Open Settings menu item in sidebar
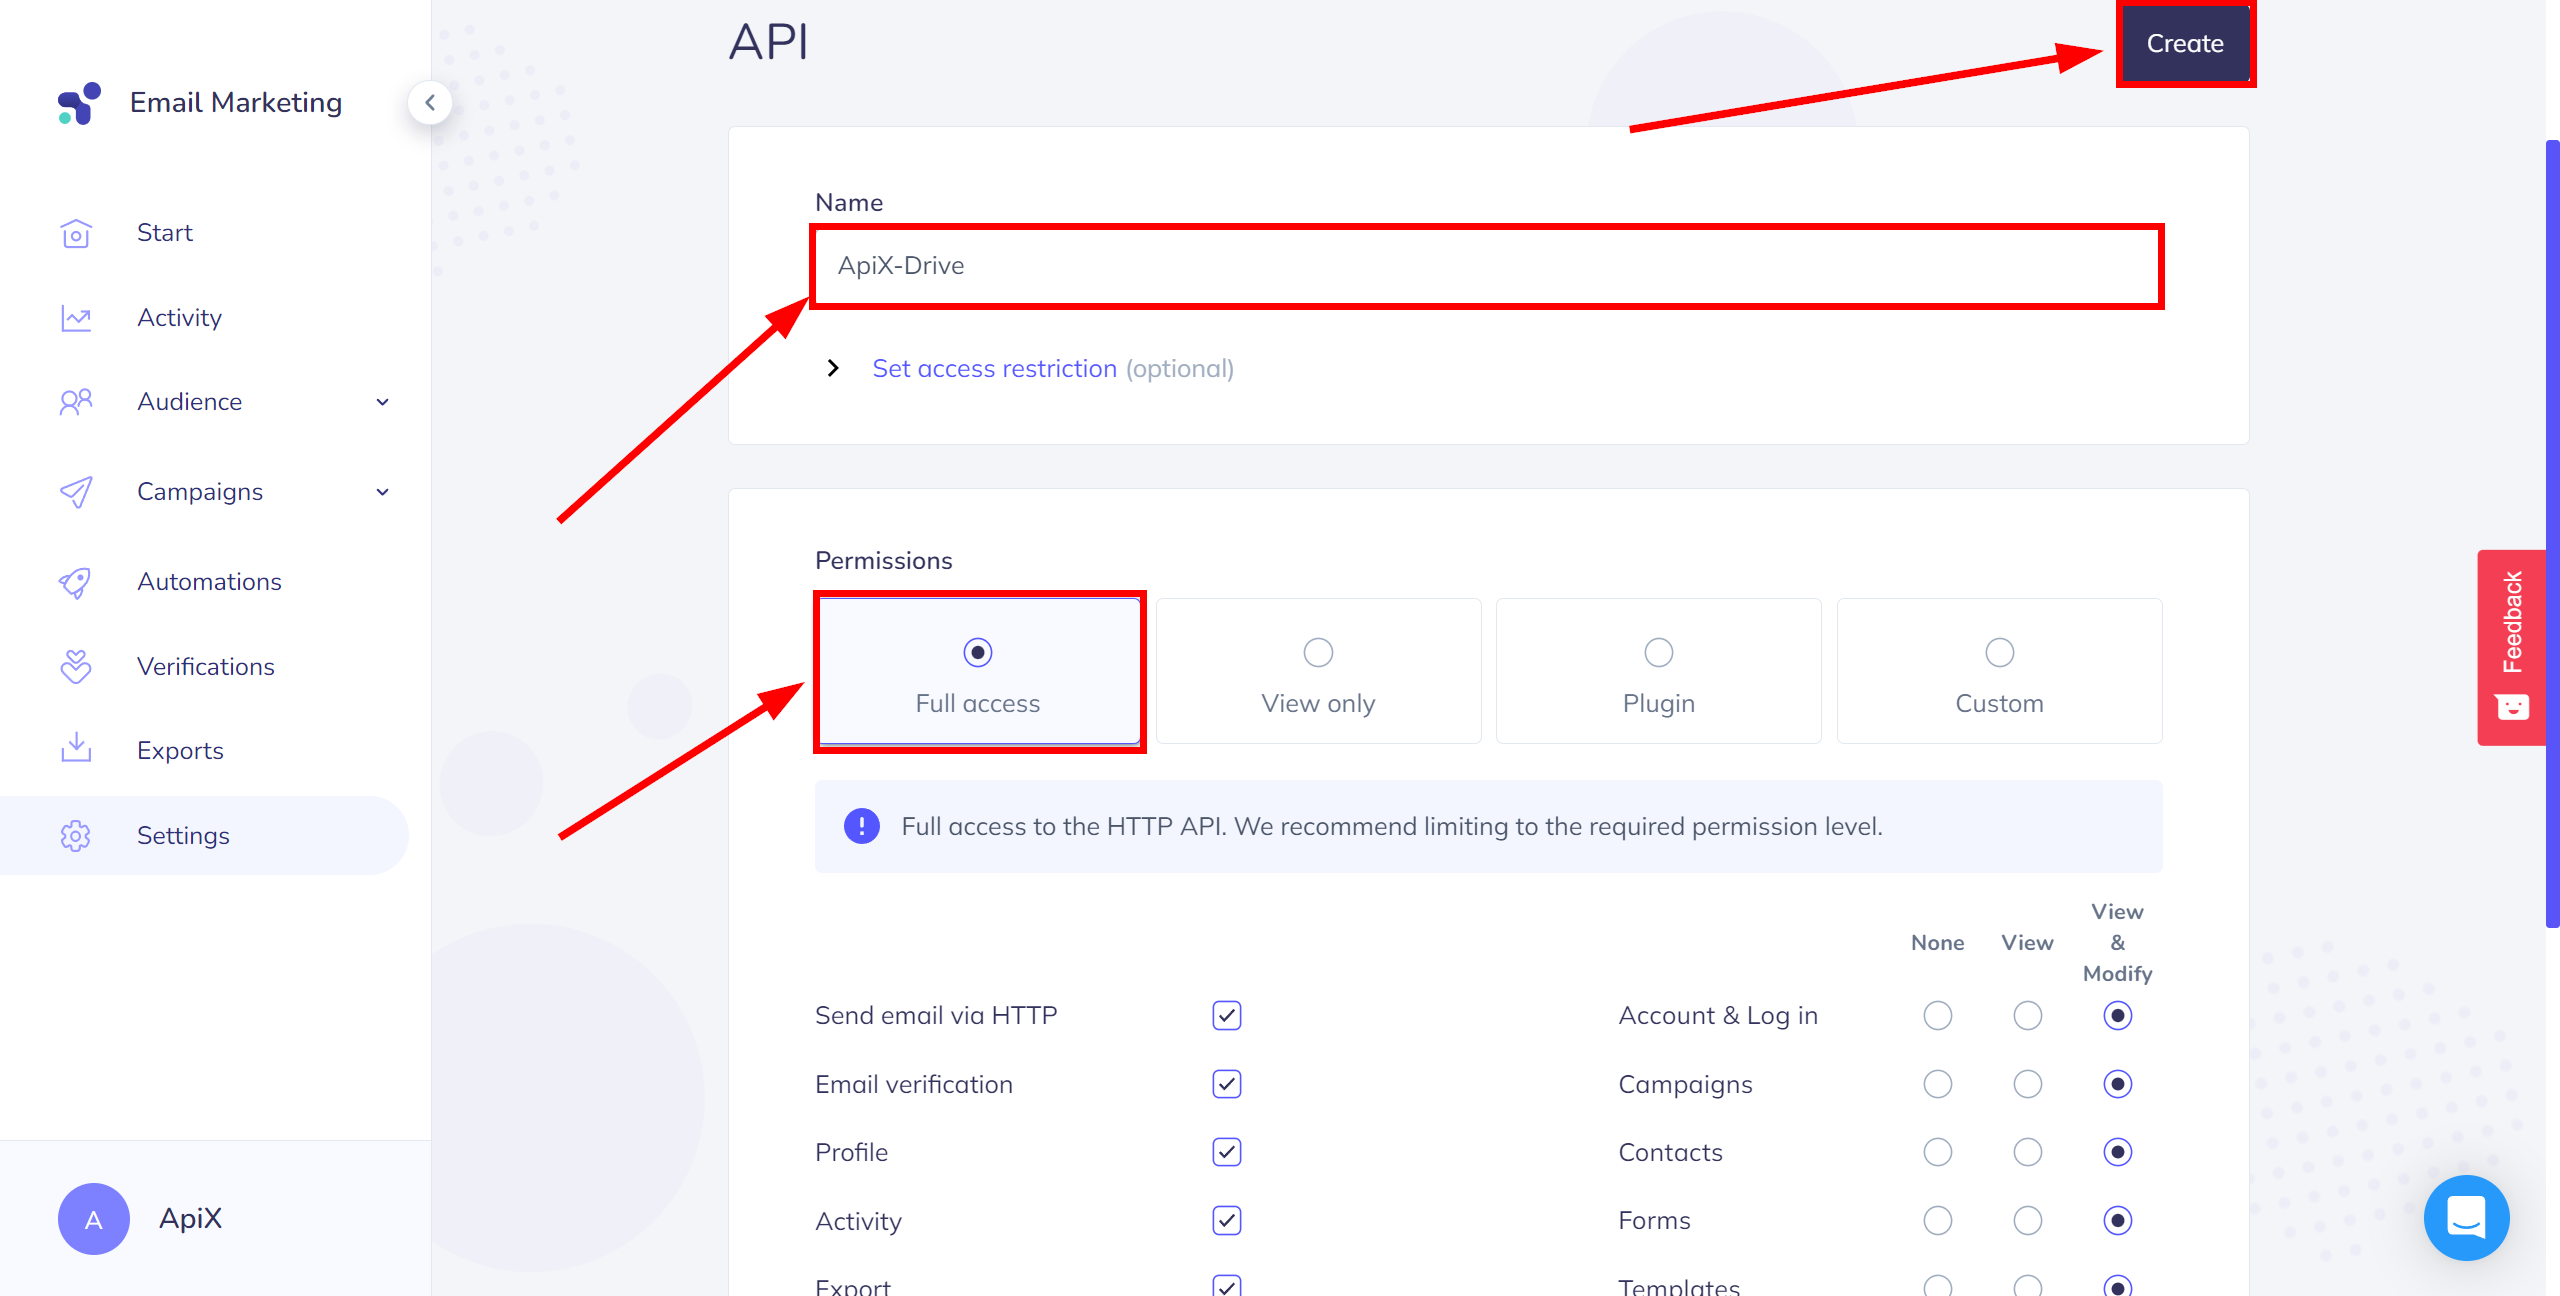The image size is (2560, 1296). 183,835
